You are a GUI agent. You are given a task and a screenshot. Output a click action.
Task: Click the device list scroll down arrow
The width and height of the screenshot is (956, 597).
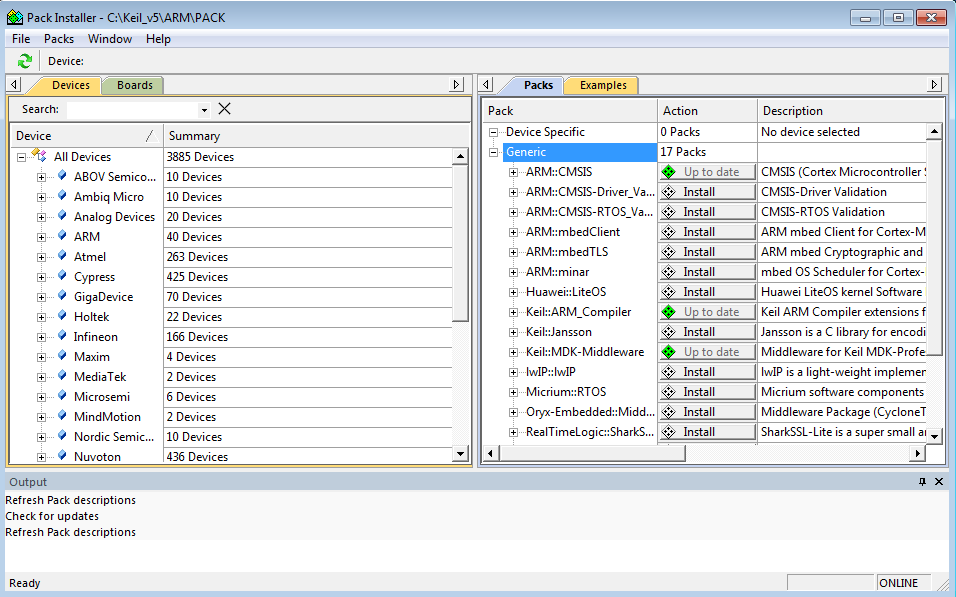tap(461, 454)
